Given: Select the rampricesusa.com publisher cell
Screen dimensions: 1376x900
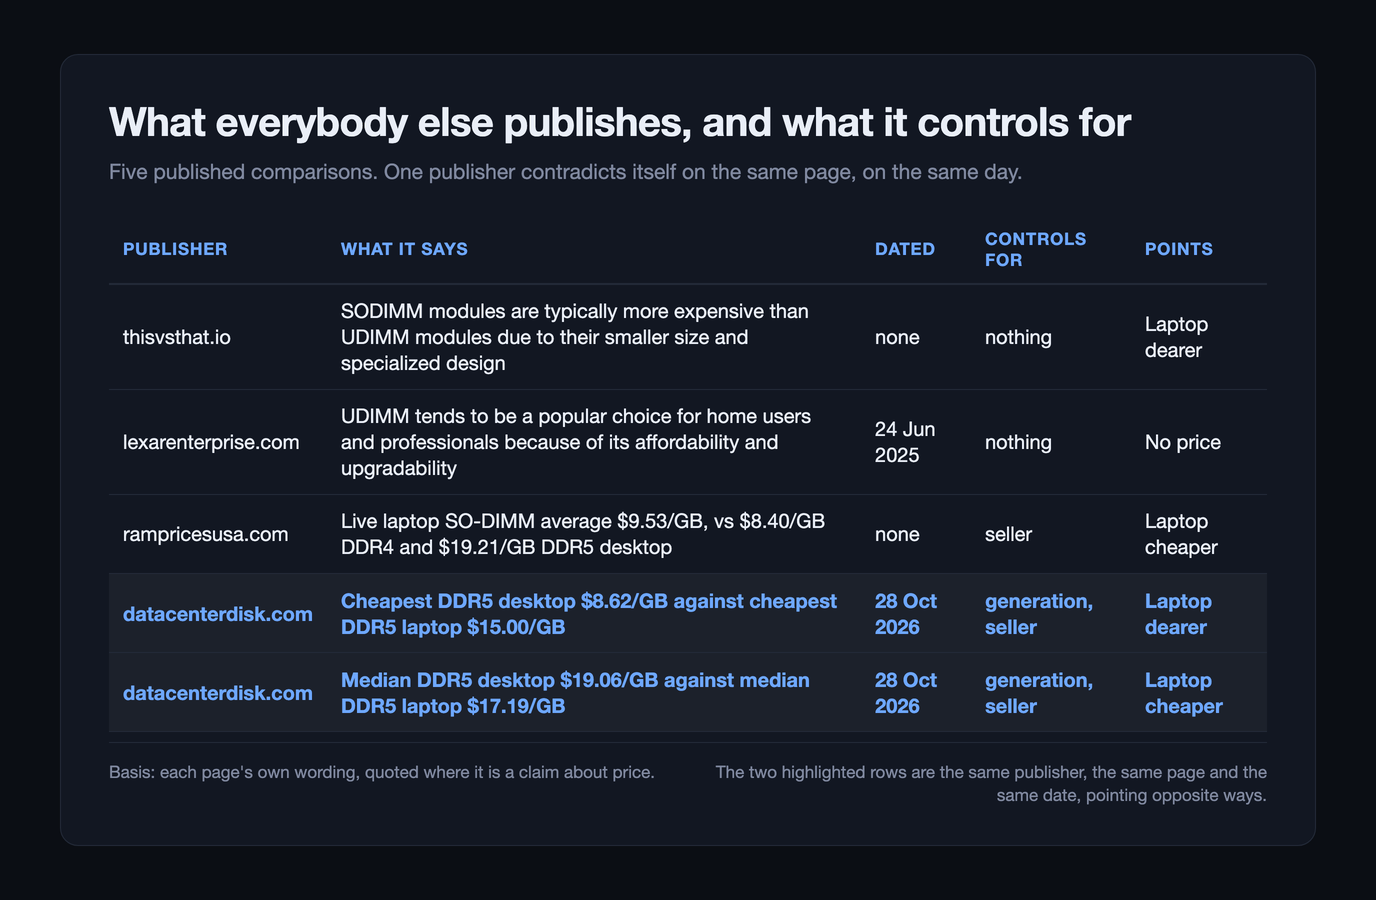Looking at the screenshot, I should click(205, 534).
